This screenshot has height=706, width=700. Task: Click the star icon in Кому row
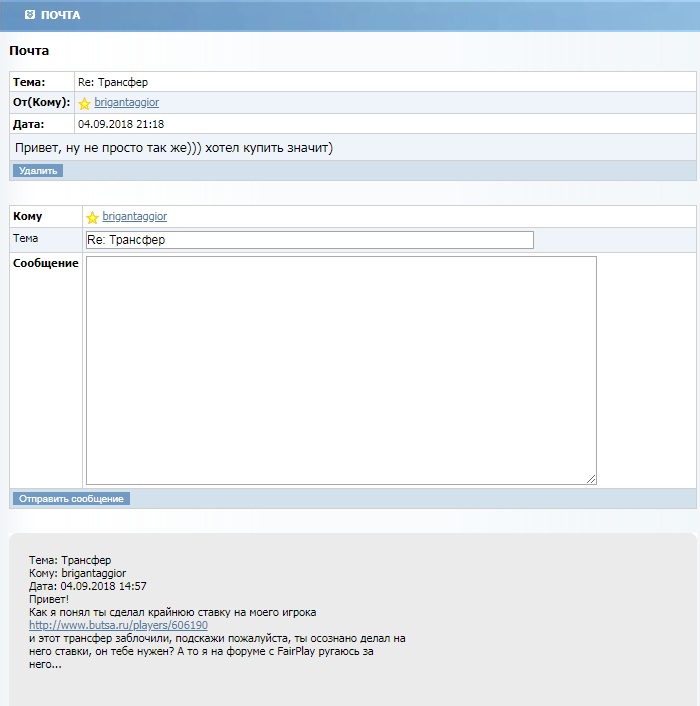coord(92,217)
